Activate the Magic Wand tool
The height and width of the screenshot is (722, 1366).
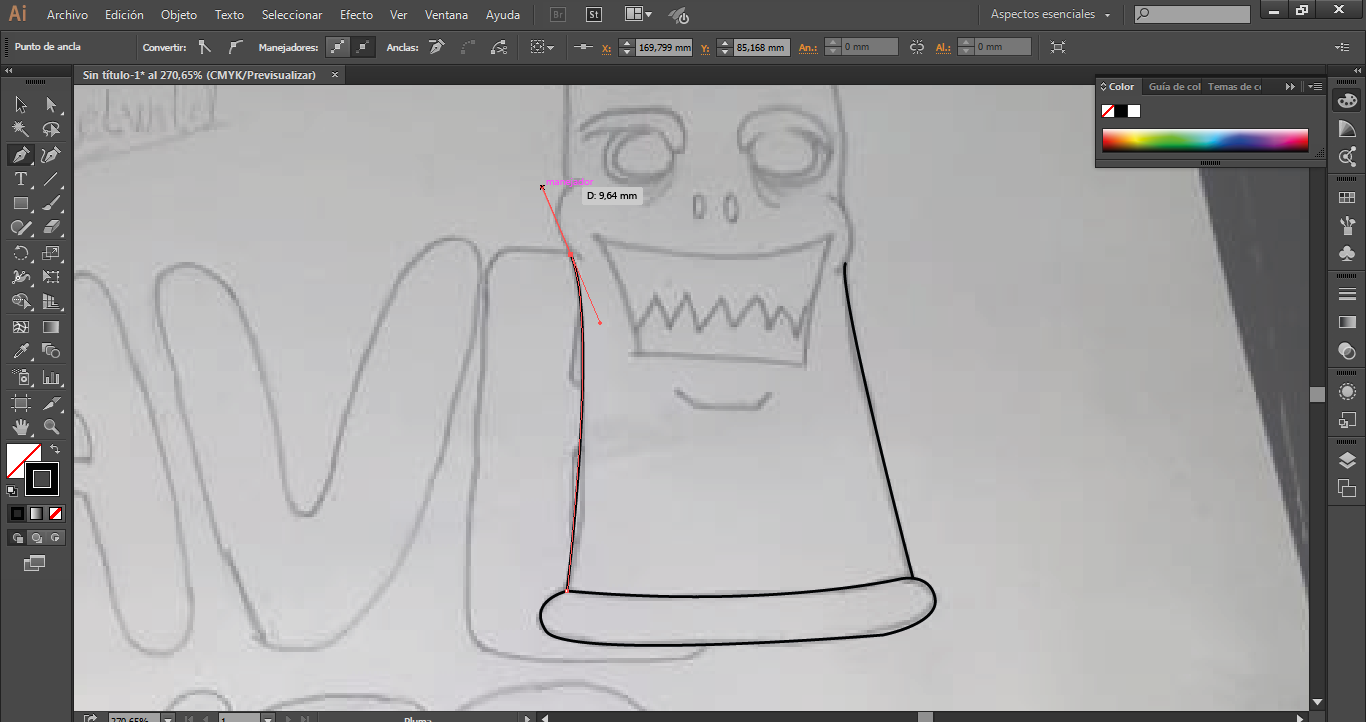[20, 129]
